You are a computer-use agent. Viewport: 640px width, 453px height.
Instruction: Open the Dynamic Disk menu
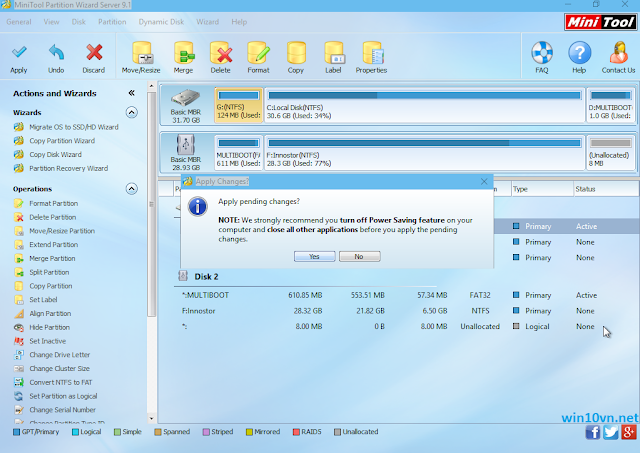(x=161, y=22)
